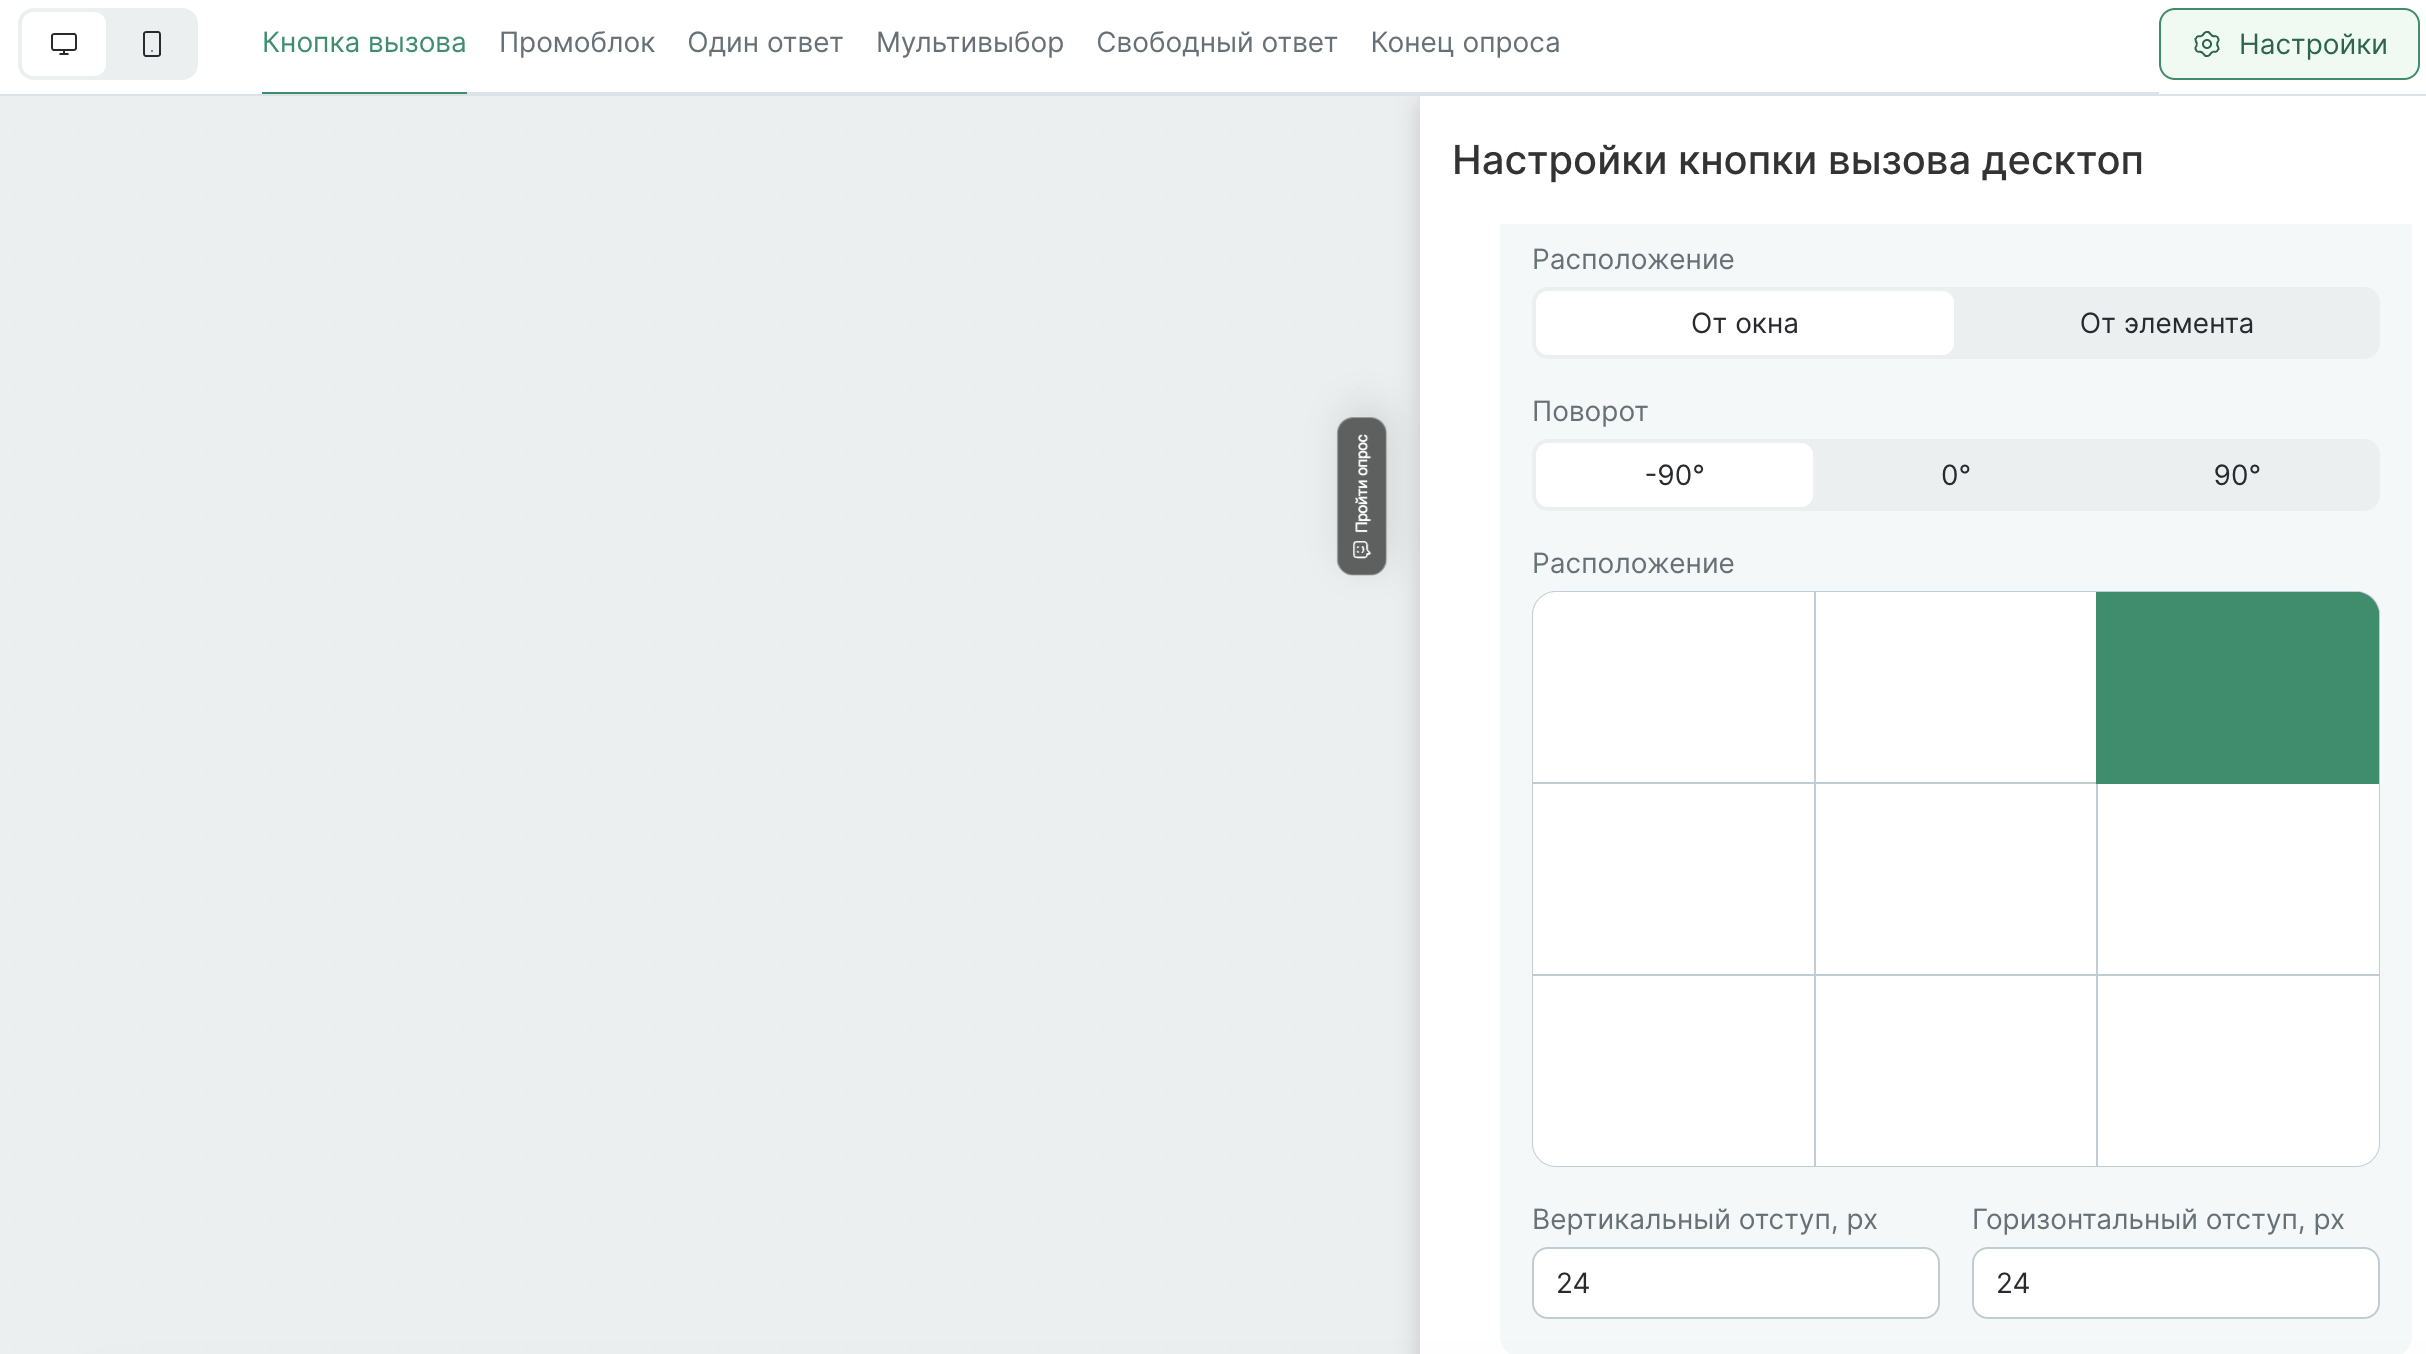Click the "Поворот" label
The height and width of the screenshot is (1354, 2426).
click(1590, 411)
